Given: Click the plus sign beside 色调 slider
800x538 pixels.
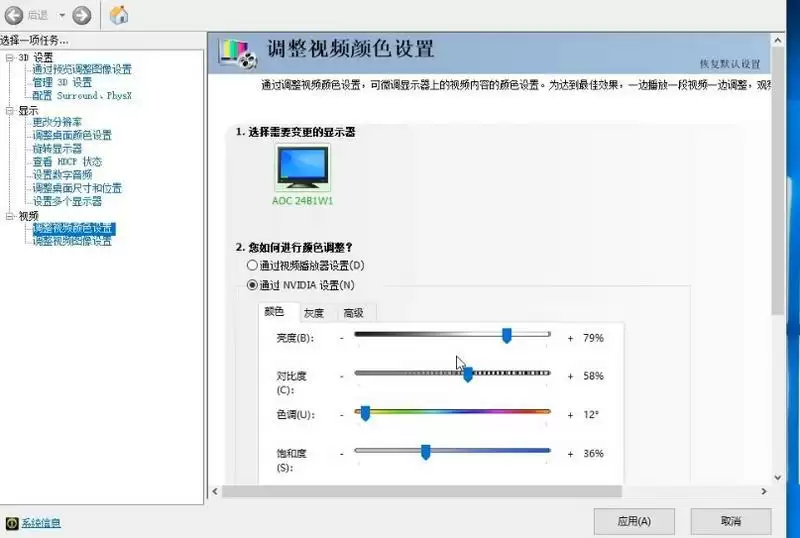Looking at the screenshot, I should tap(570, 415).
